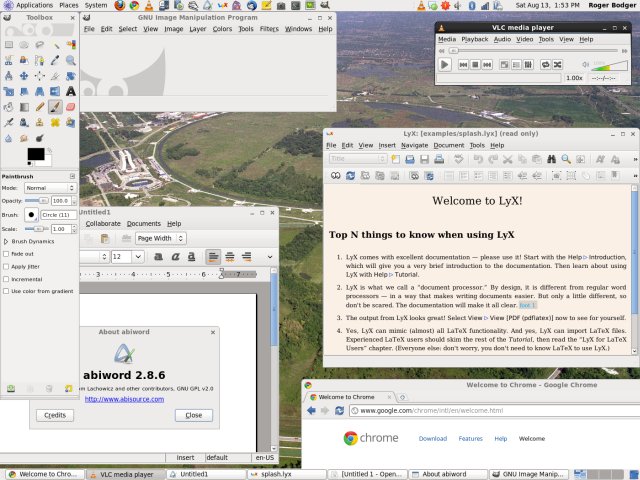Open the Filters menu in GIMP
This screenshot has width=640, height=480.
[x=269, y=29]
